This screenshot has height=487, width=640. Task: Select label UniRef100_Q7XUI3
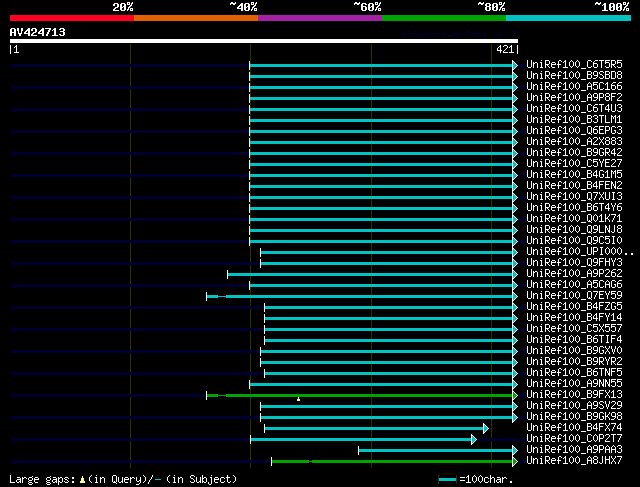coord(574,197)
